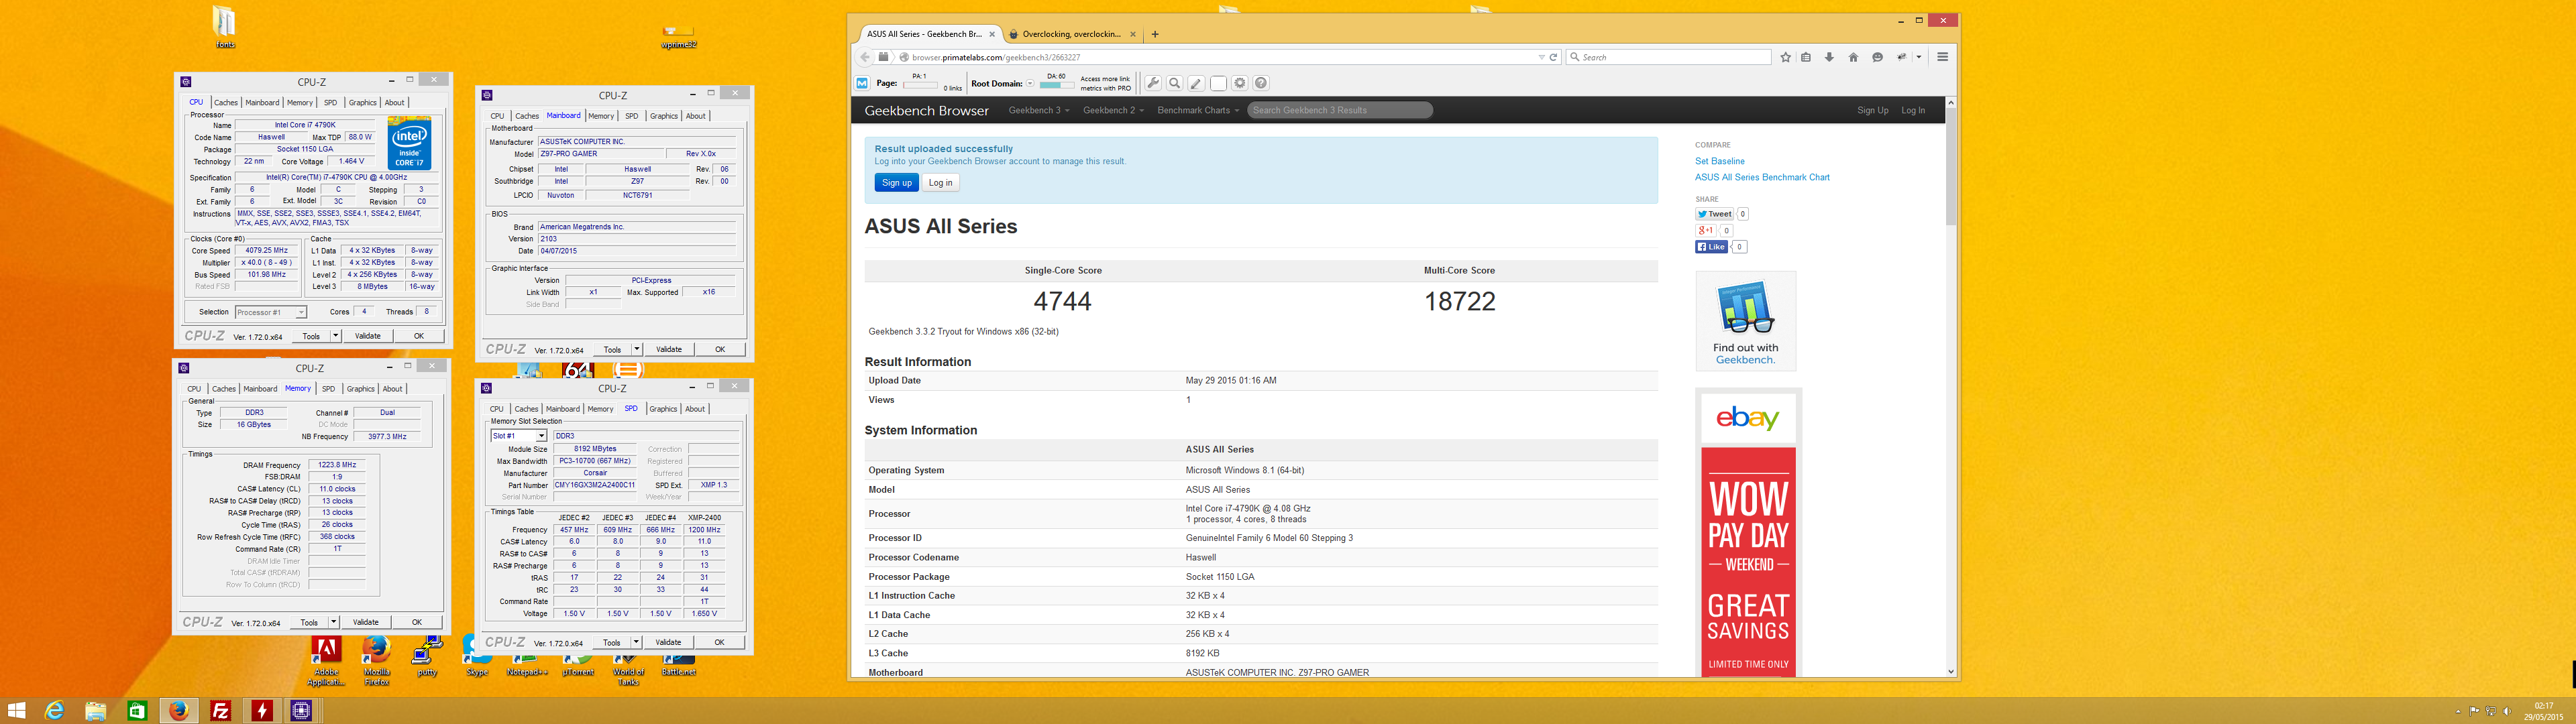Click the DA: 60 domain authority bar

(1056, 85)
